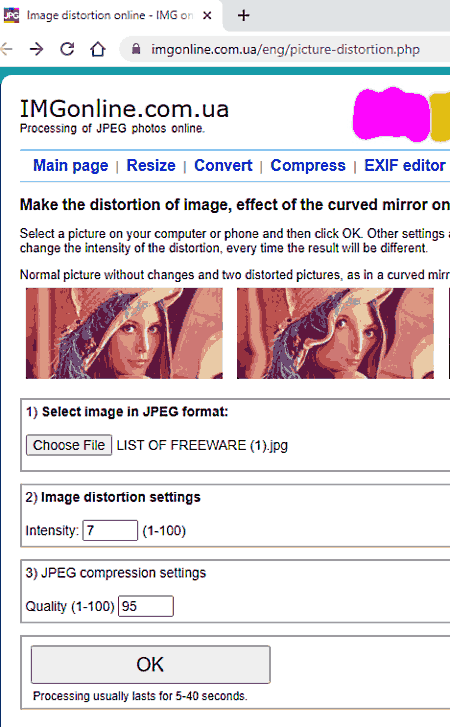Click the second distorted sample image
This screenshot has height=727, width=450.
click(335, 333)
